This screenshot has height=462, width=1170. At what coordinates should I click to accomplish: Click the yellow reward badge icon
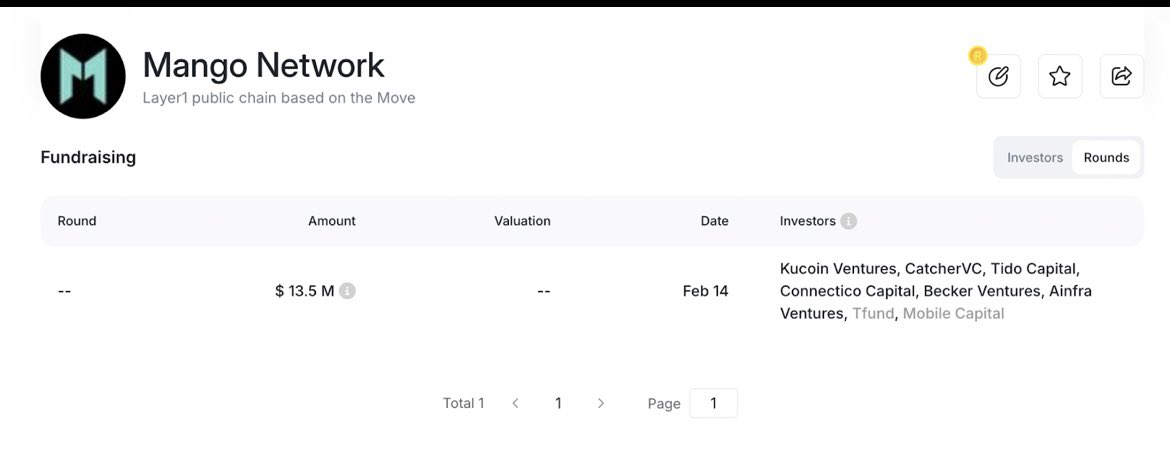pos(977,55)
